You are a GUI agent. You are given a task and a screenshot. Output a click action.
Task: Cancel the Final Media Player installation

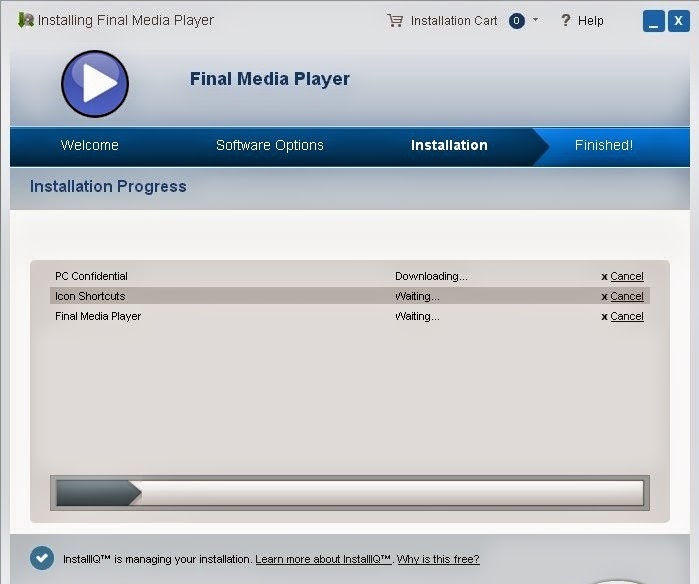click(627, 317)
